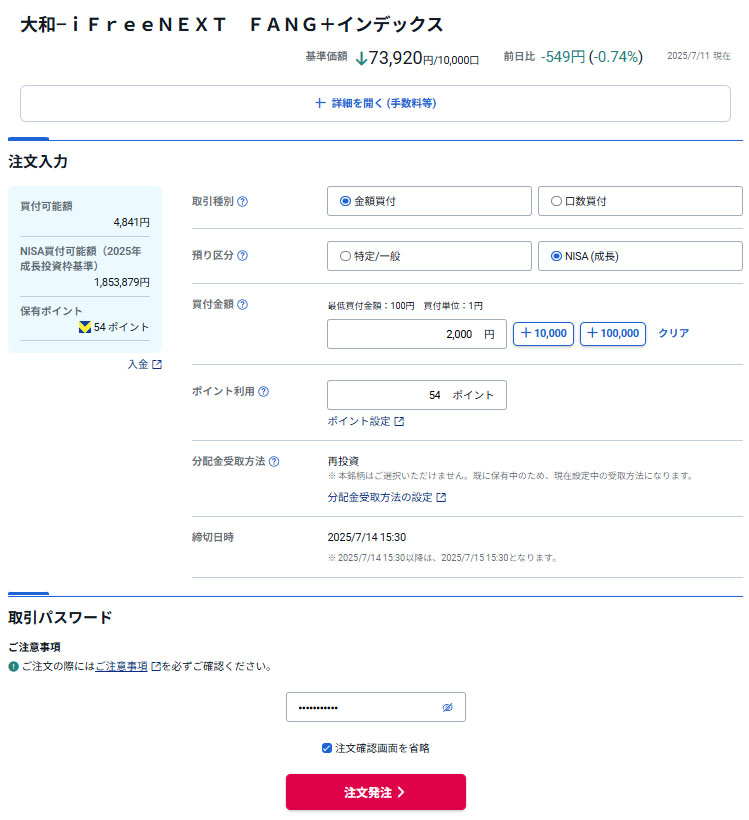Choose 特定/一般 account type
This screenshot has width=749, height=820.
point(346,256)
